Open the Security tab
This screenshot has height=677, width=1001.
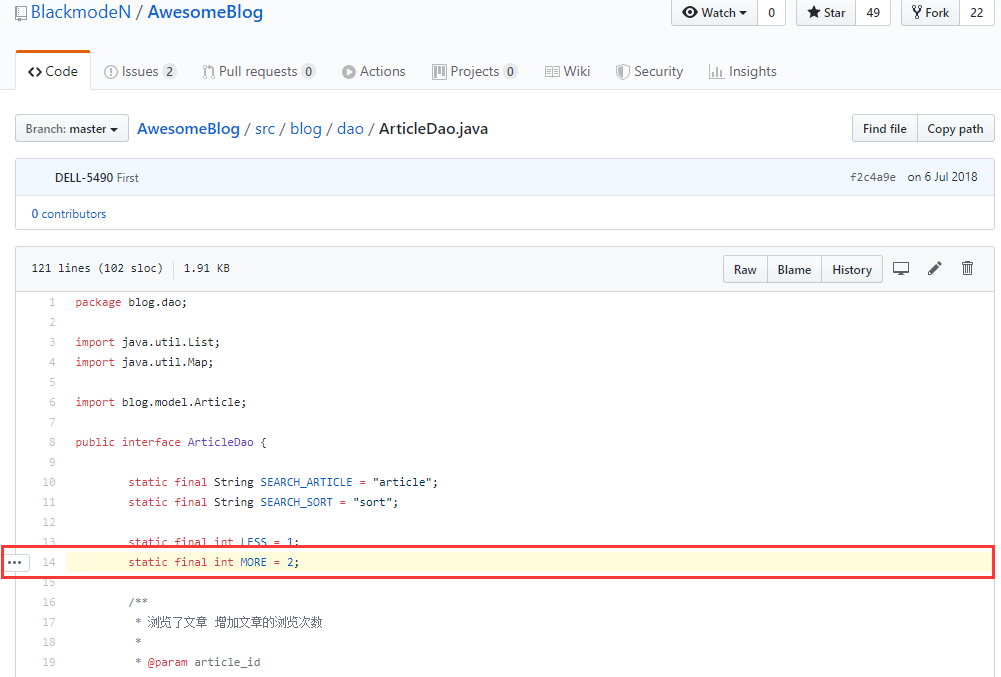(x=649, y=72)
